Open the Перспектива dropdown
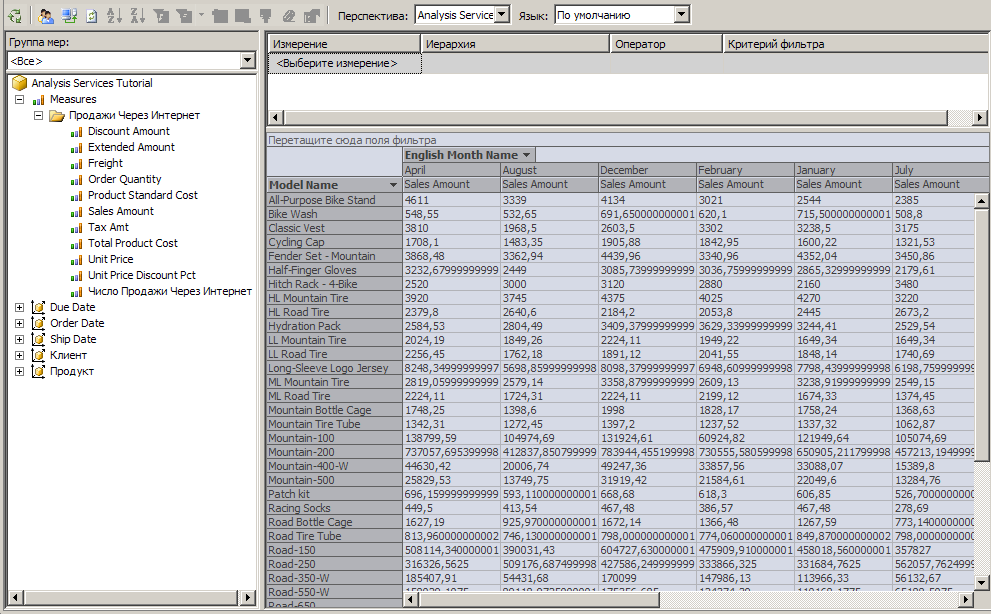Image resolution: width=991 pixels, height=614 pixels. point(502,15)
